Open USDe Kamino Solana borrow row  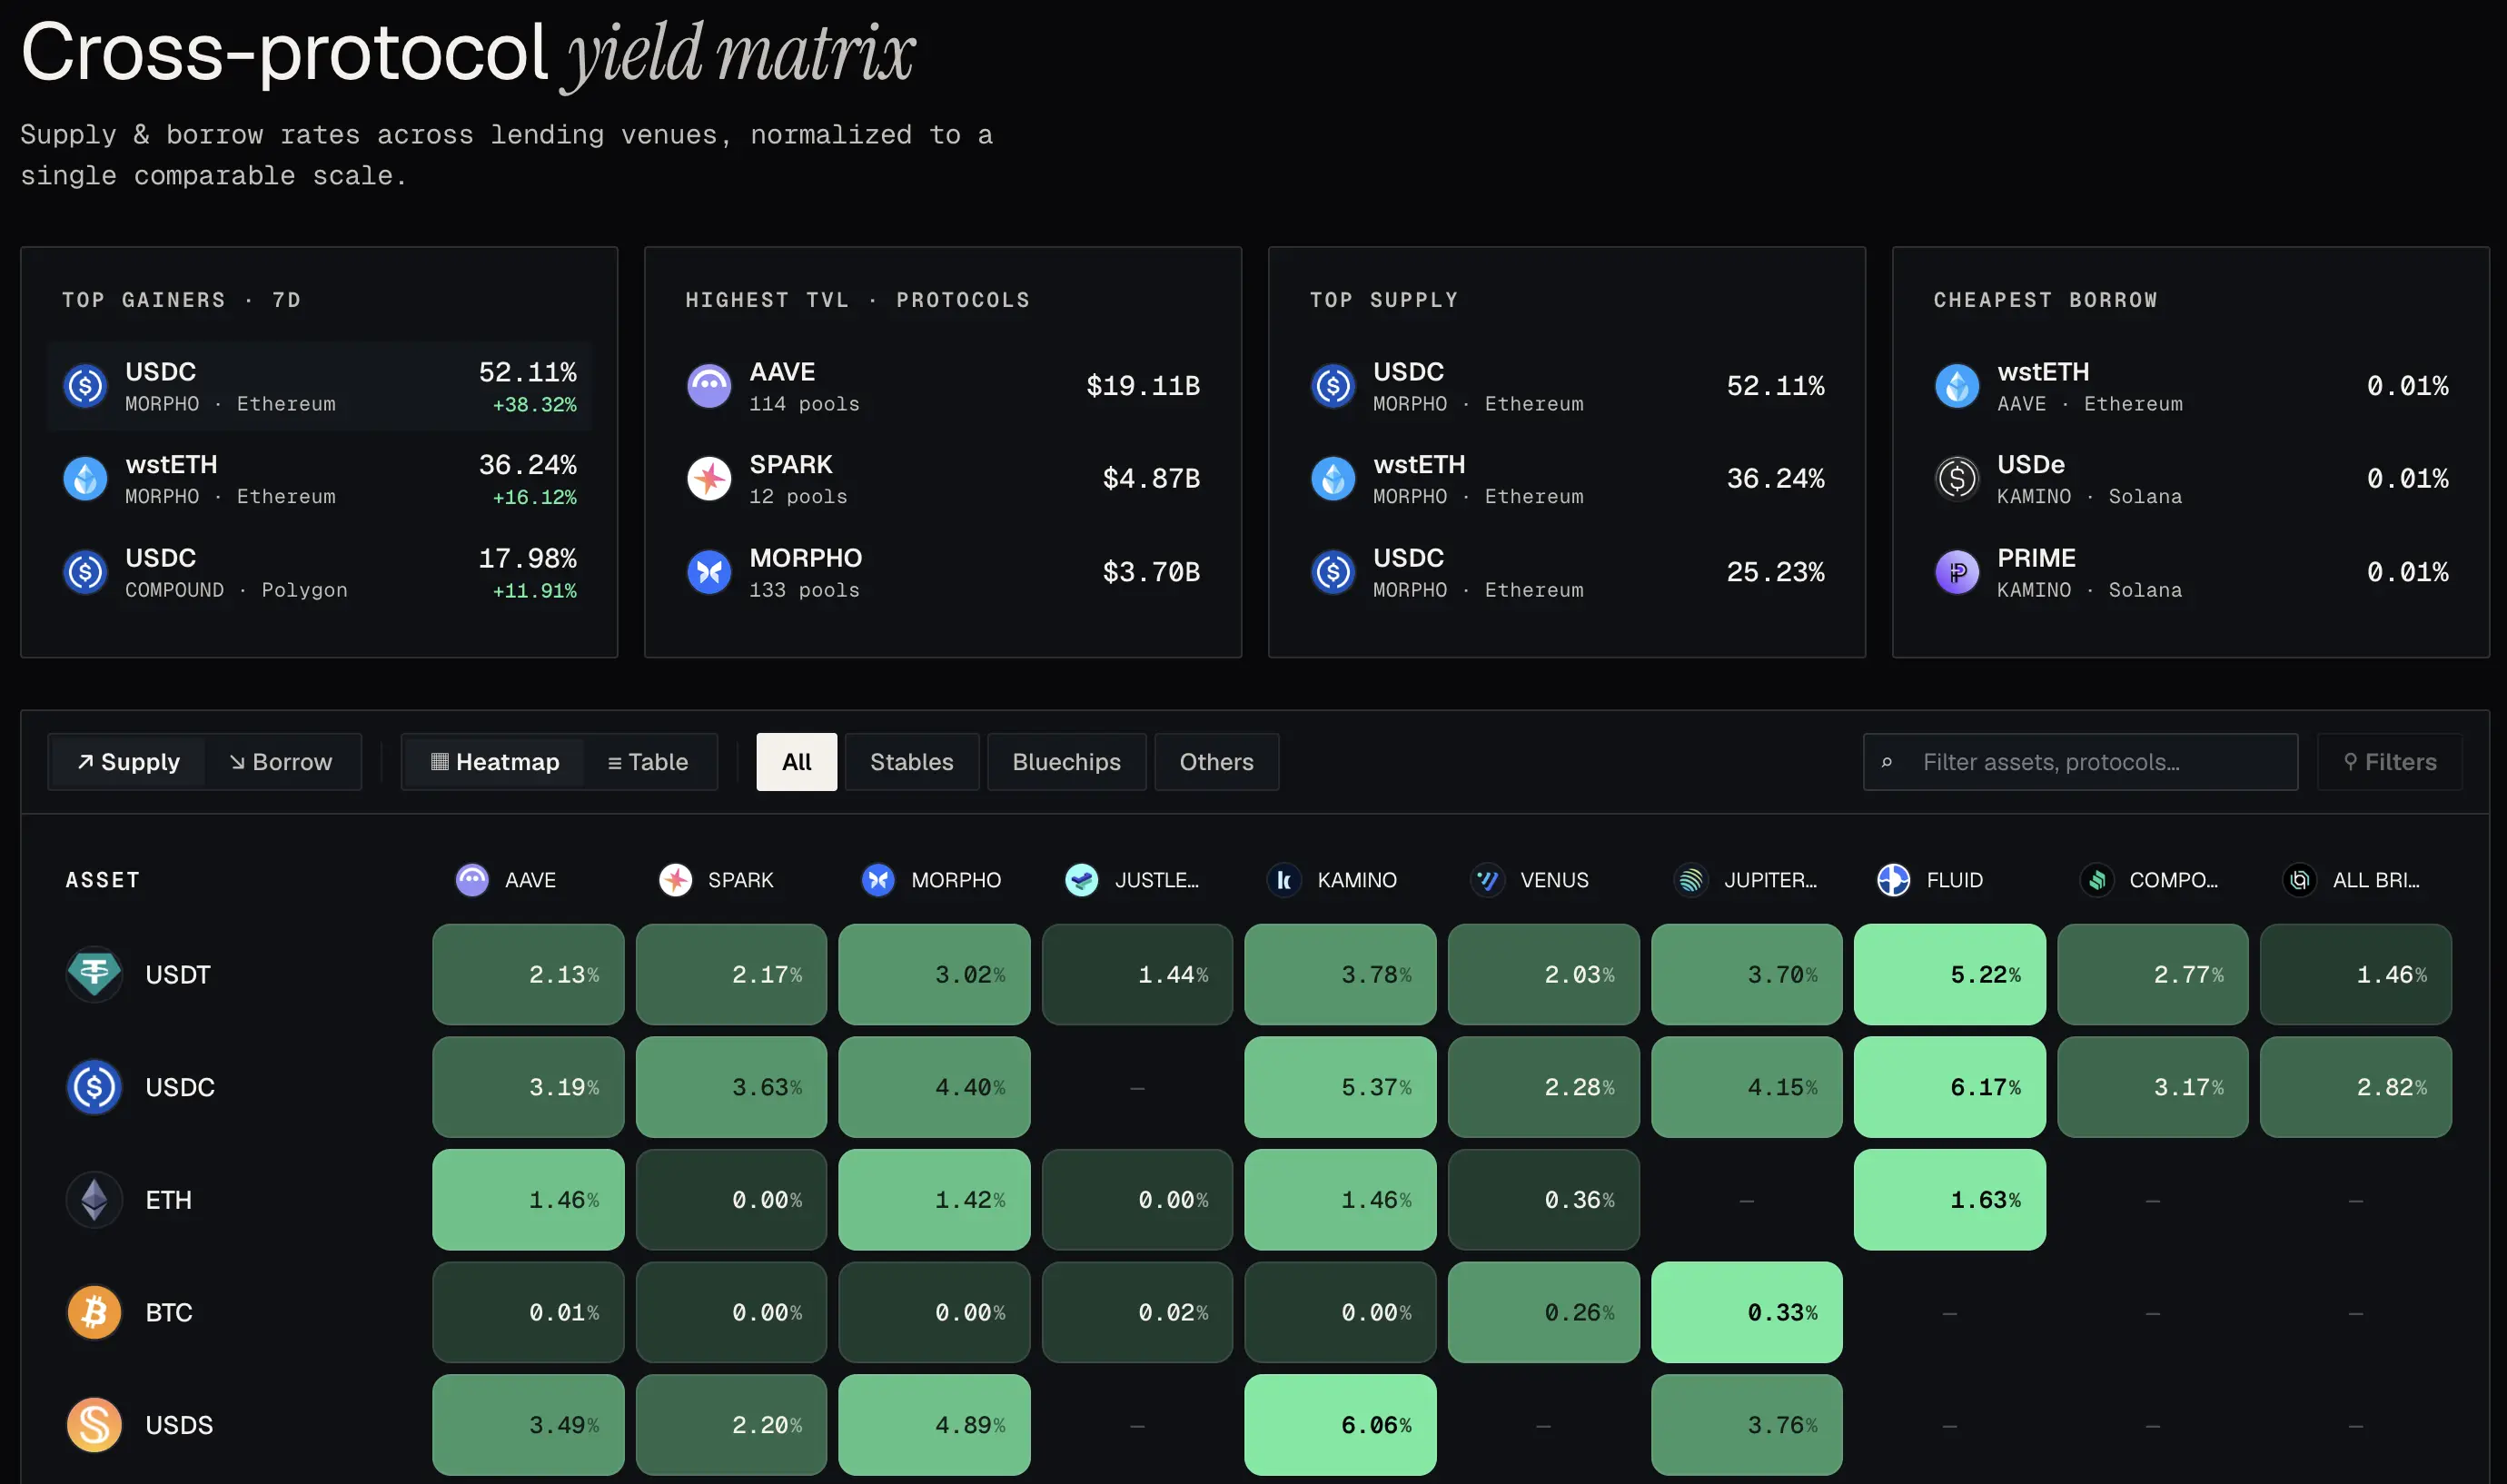click(2191, 479)
